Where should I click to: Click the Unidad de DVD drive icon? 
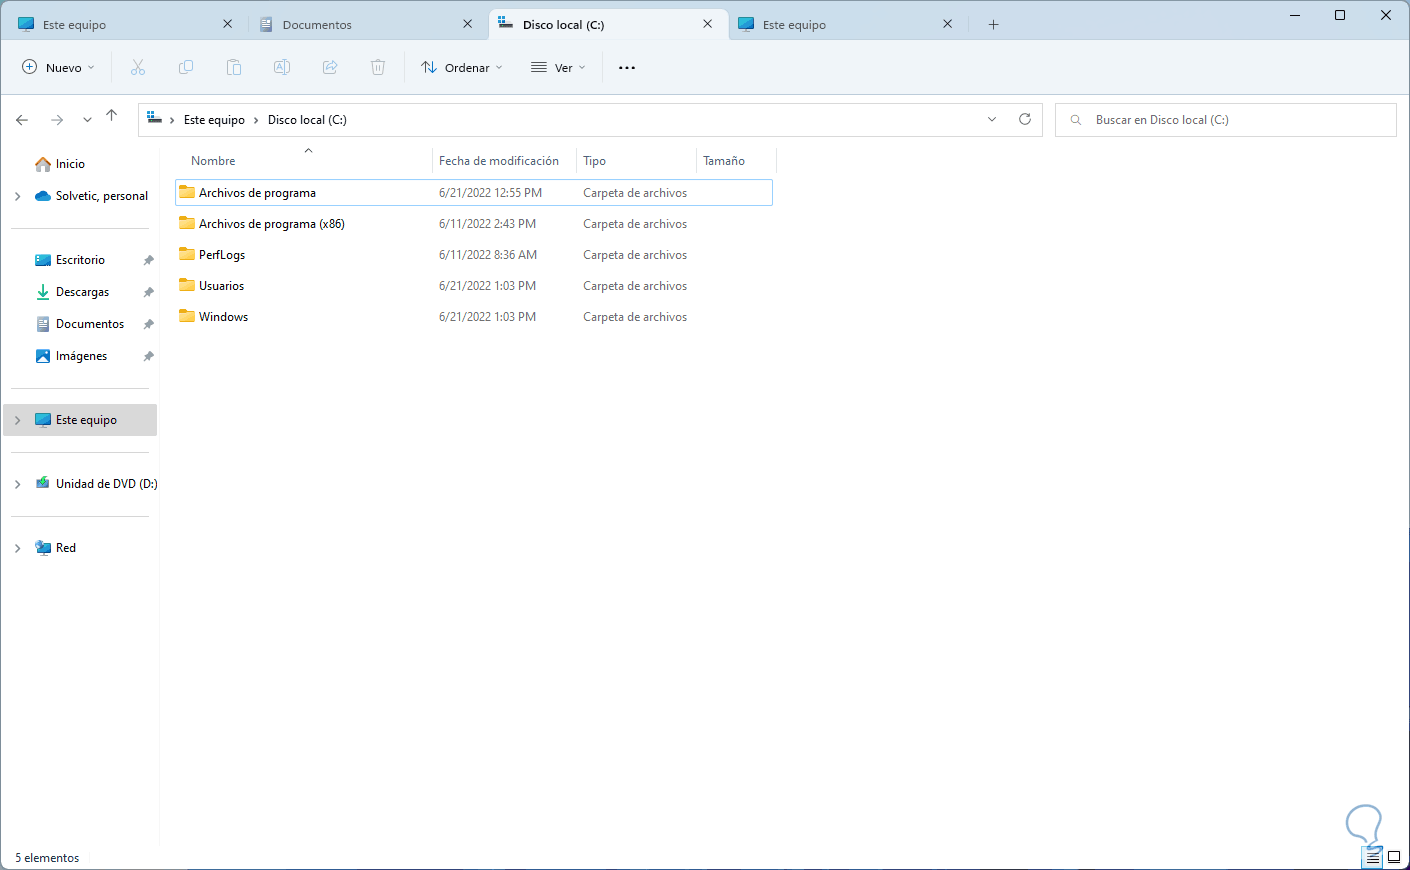(43, 483)
